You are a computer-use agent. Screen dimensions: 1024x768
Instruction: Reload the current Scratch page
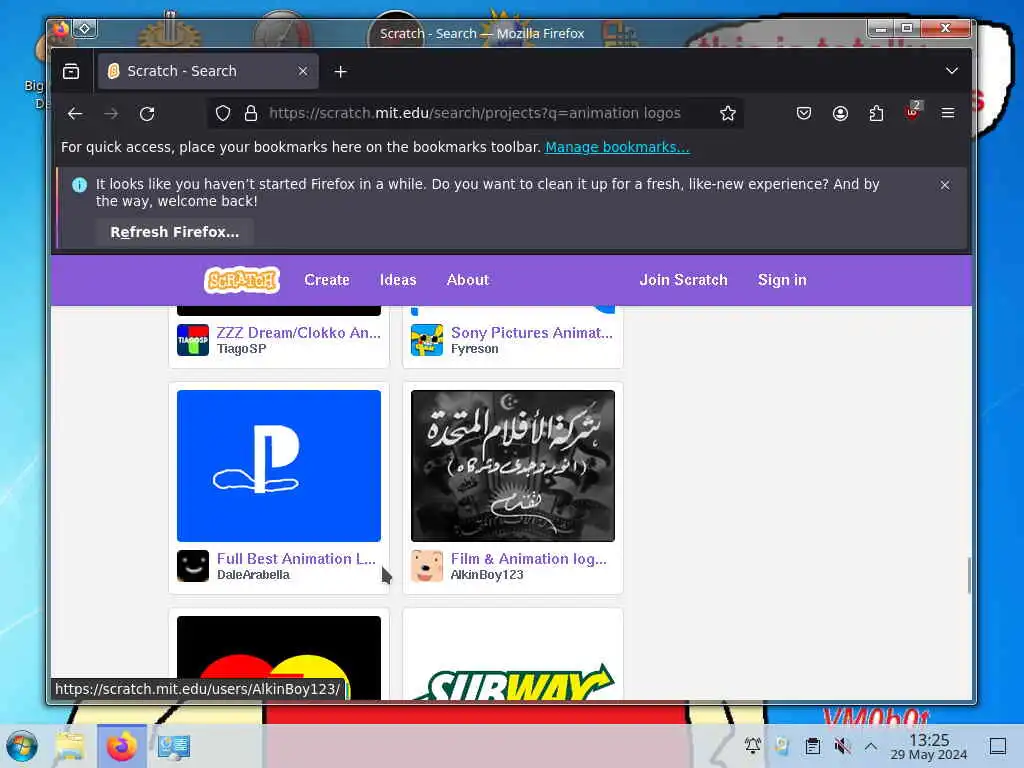click(x=147, y=114)
